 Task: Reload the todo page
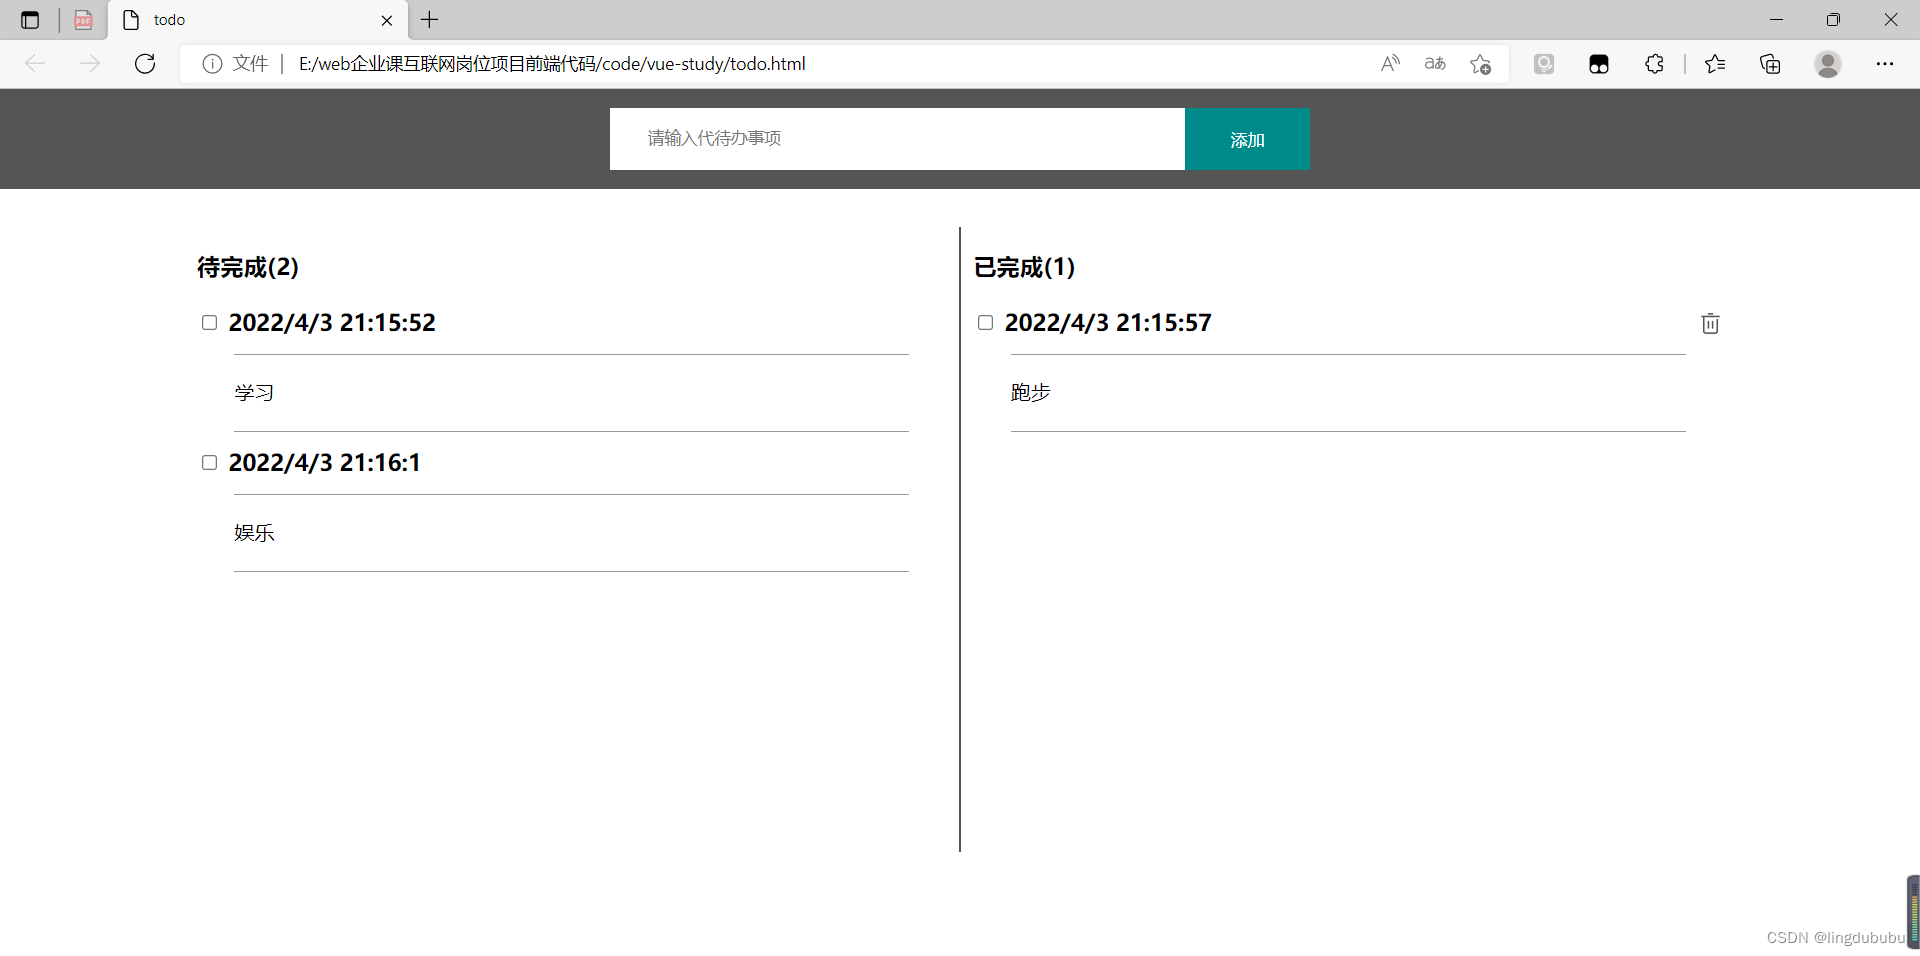click(x=145, y=64)
